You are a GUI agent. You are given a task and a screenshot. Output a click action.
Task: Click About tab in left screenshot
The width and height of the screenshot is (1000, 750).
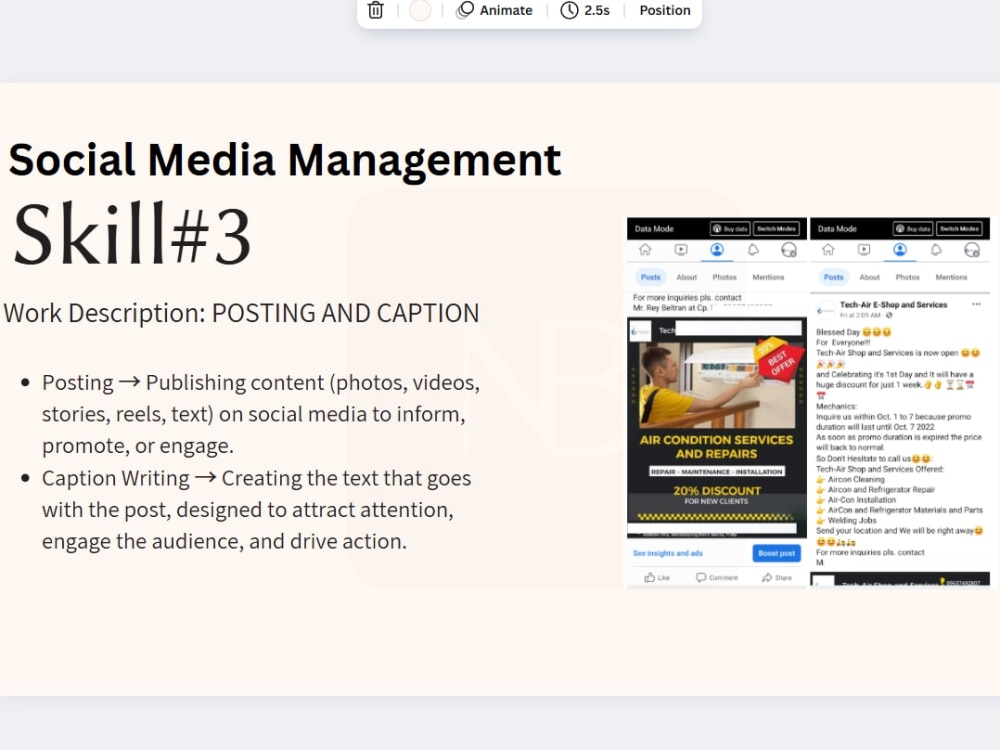(687, 277)
